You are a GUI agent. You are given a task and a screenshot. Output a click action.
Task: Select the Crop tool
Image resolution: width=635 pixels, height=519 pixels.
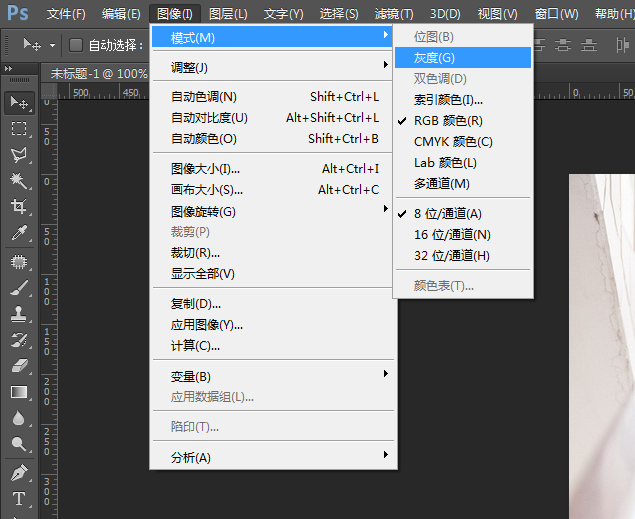(x=19, y=207)
